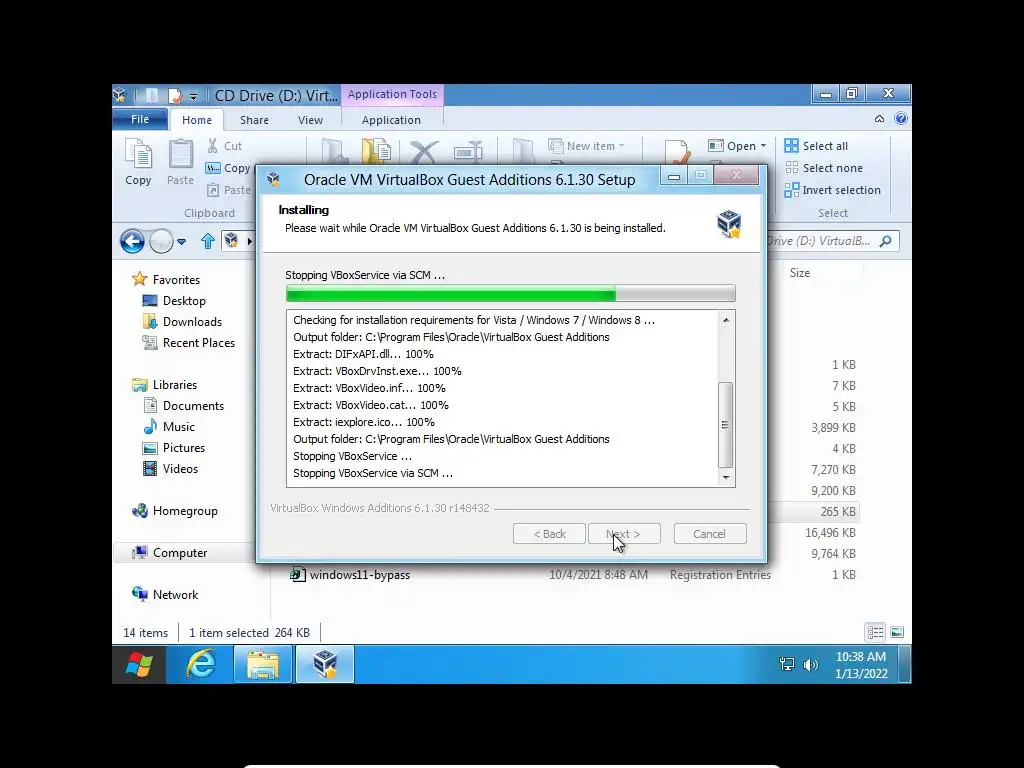Click Libraries header in navigation pane

tap(165, 385)
